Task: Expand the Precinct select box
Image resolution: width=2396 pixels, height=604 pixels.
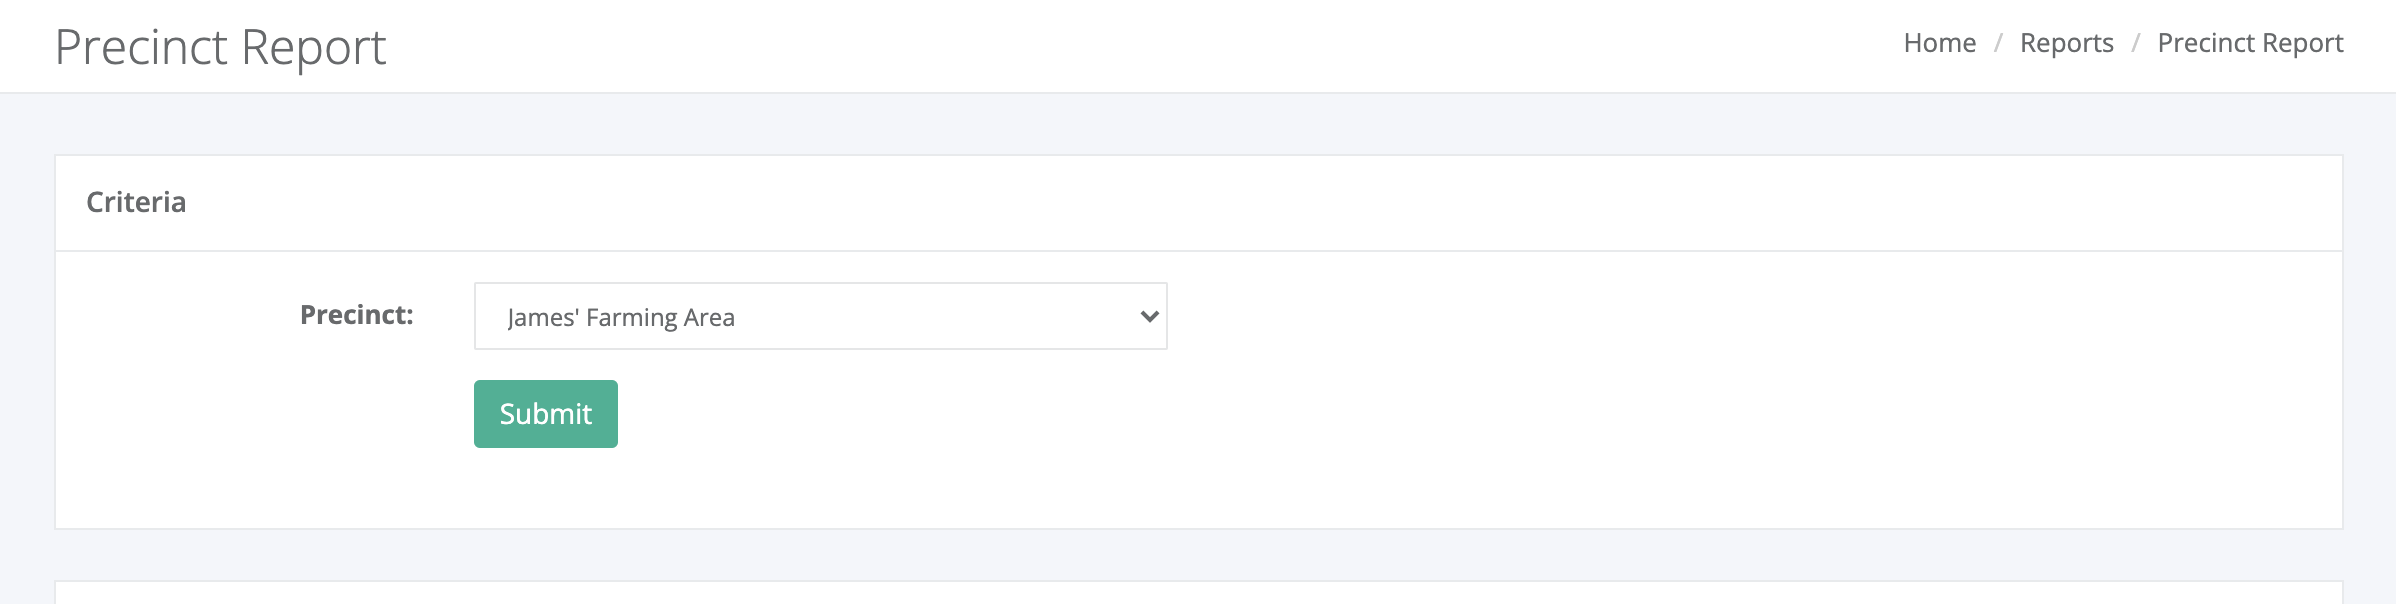Action: pyautogui.click(x=820, y=316)
